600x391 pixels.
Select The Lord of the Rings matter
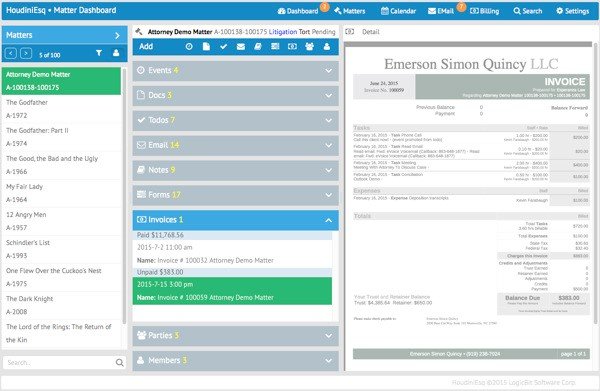pos(61,333)
